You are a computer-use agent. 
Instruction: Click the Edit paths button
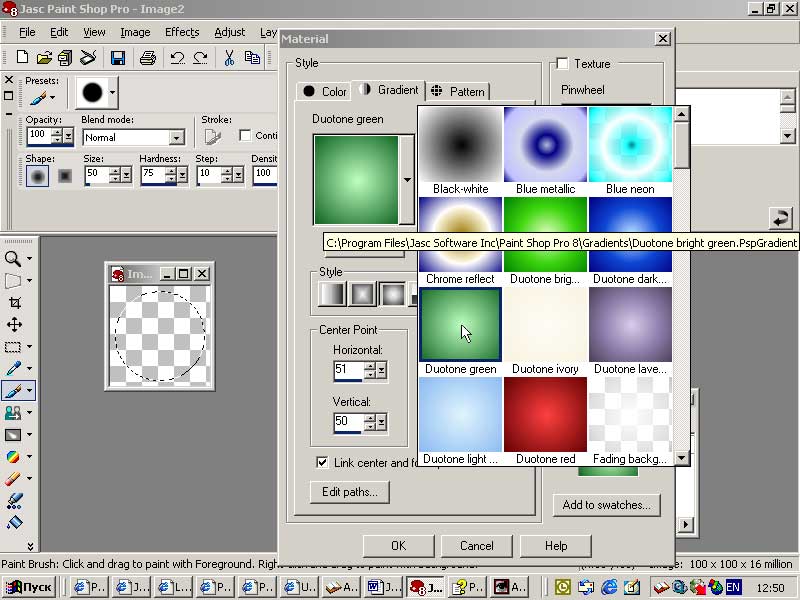pos(349,492)
